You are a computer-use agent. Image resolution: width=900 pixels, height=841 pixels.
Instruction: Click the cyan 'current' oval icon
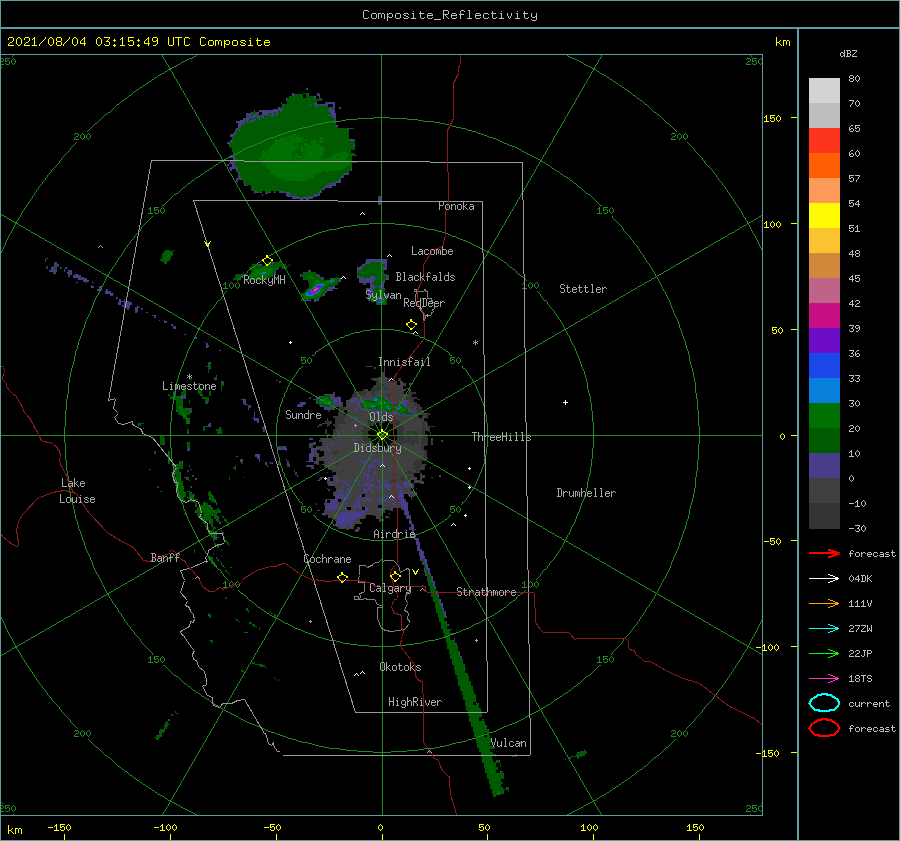pyautogui.click(x=824, y=703)
